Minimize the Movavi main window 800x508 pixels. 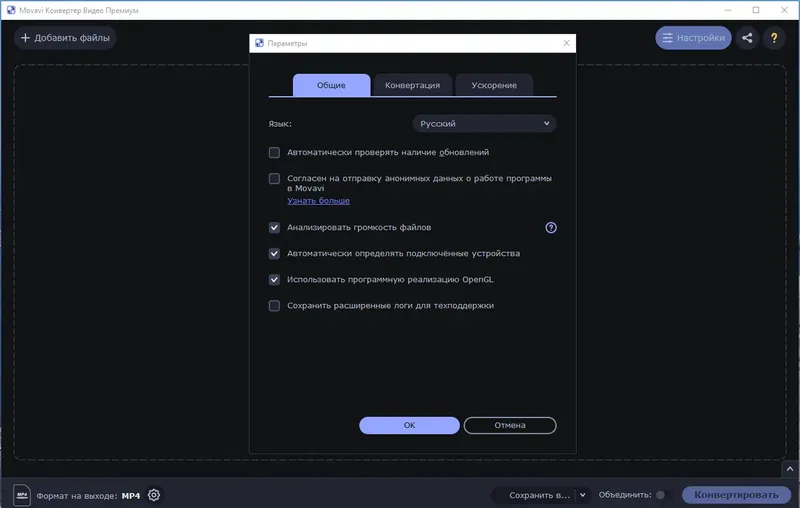coord(728,10)
